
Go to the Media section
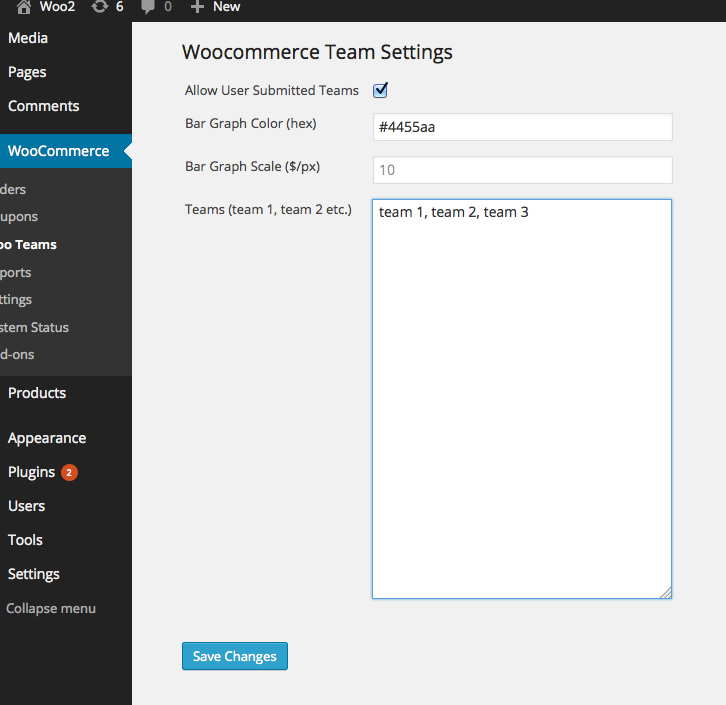(x=28, y=38)
